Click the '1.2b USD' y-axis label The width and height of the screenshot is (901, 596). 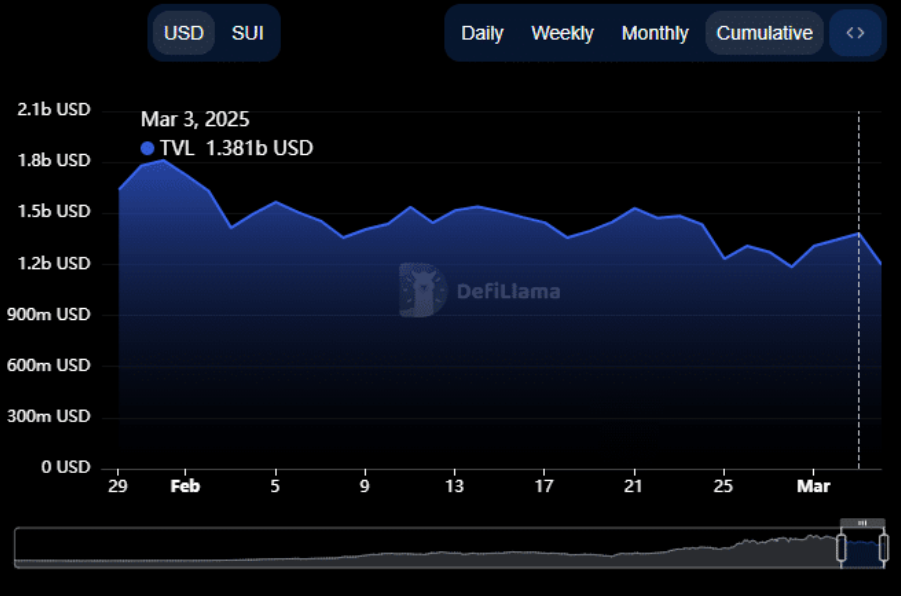click(54, 264)
